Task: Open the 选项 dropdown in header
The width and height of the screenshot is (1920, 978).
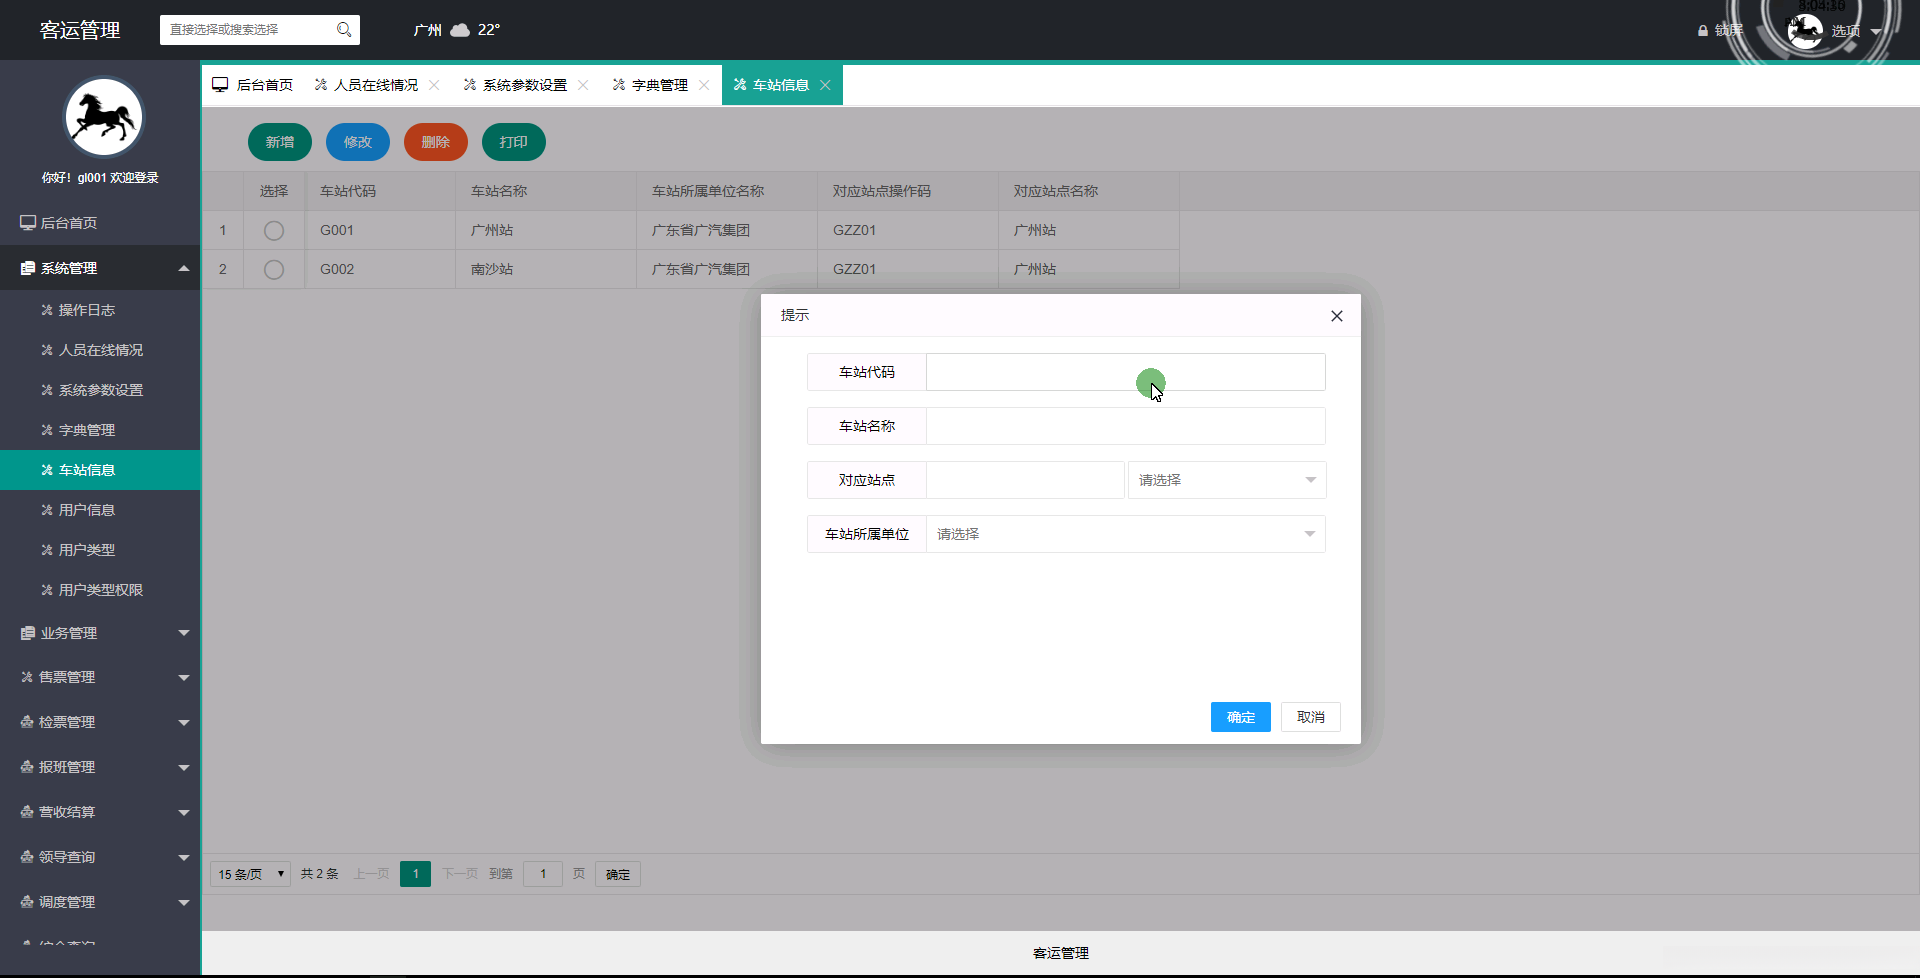Action: (x=1857, y=31)
